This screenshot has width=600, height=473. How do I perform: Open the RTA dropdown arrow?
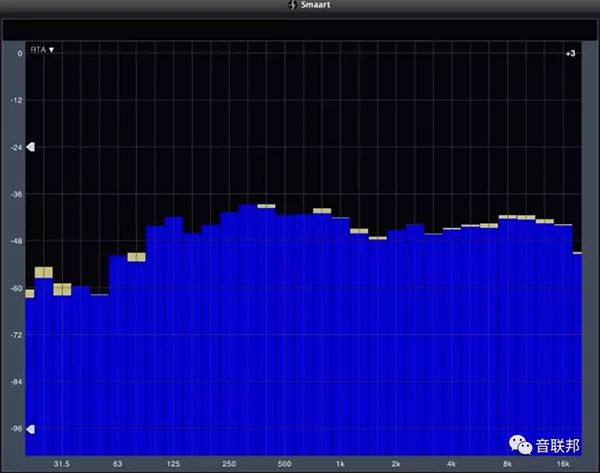[52, 49]
